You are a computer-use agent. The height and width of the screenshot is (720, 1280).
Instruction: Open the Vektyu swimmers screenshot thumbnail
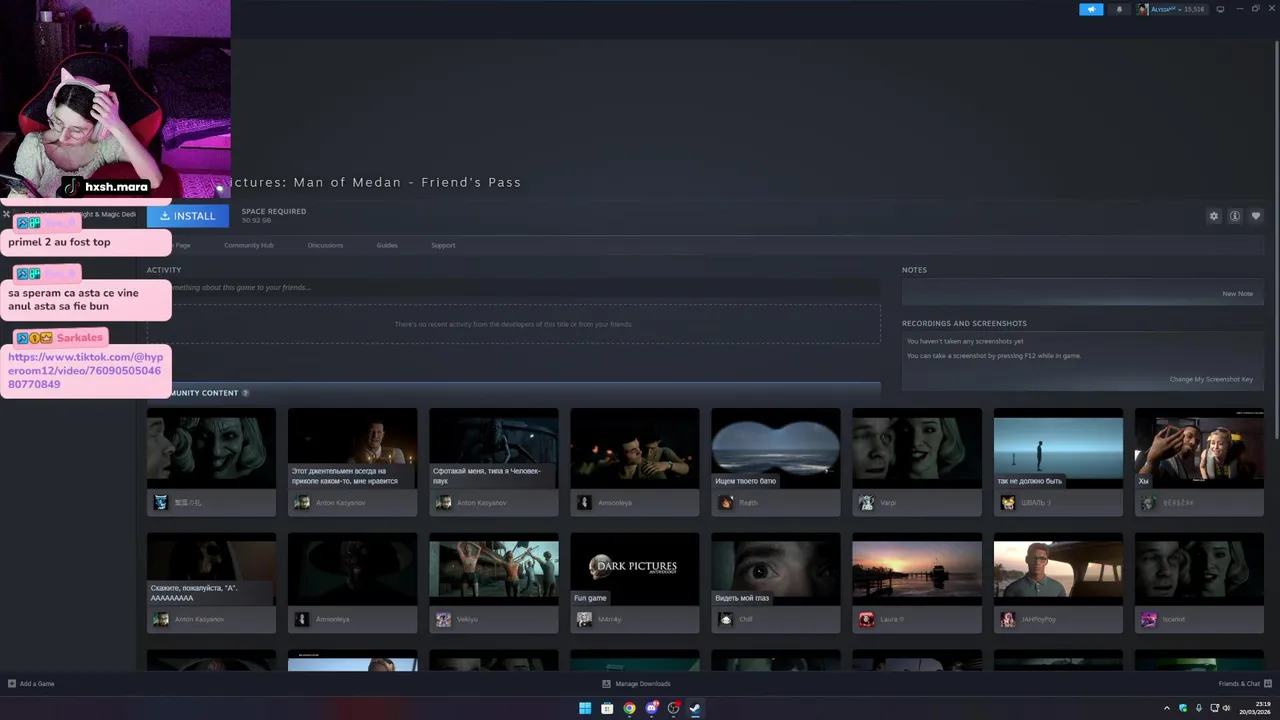pos(493,569)
